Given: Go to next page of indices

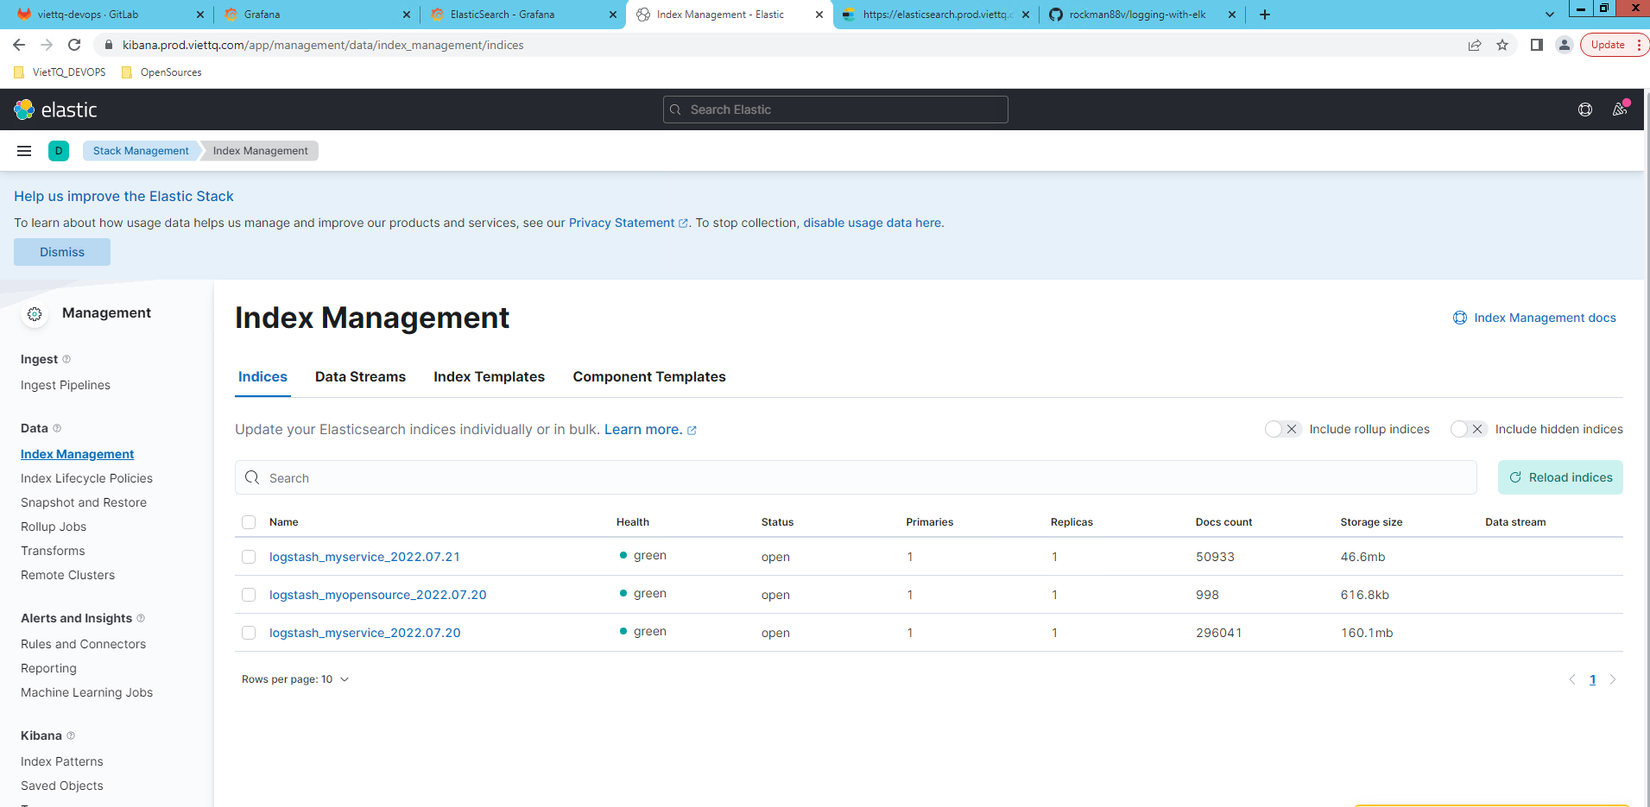Looking at the screenshot, I should [x=1613, y=680].
